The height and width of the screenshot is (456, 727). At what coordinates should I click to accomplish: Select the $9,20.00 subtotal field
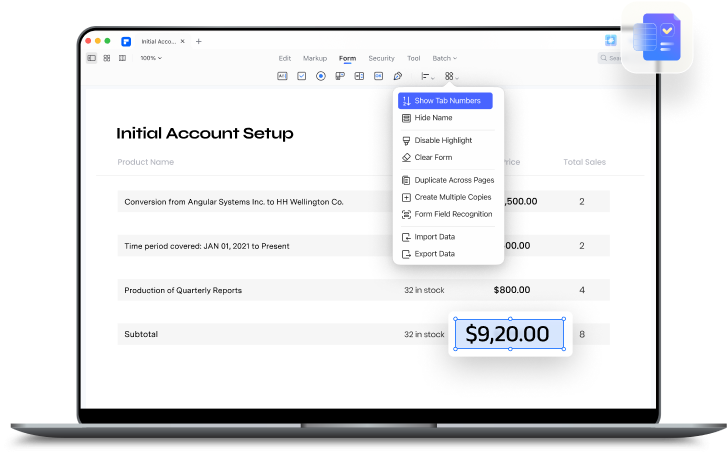point(509,334)
